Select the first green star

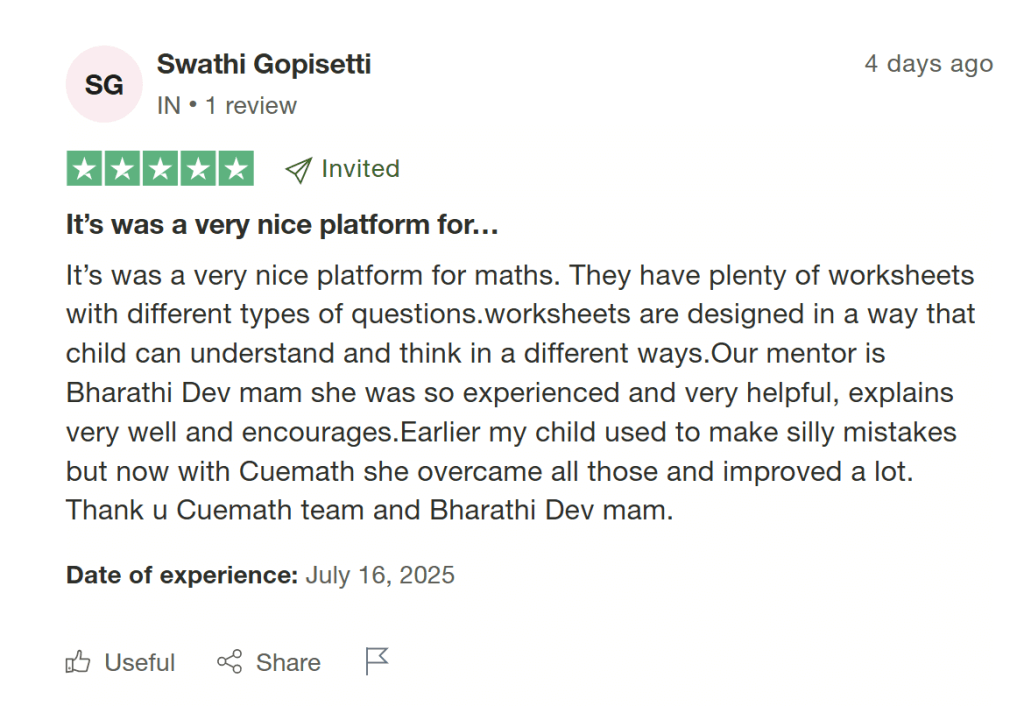[84, 168]
